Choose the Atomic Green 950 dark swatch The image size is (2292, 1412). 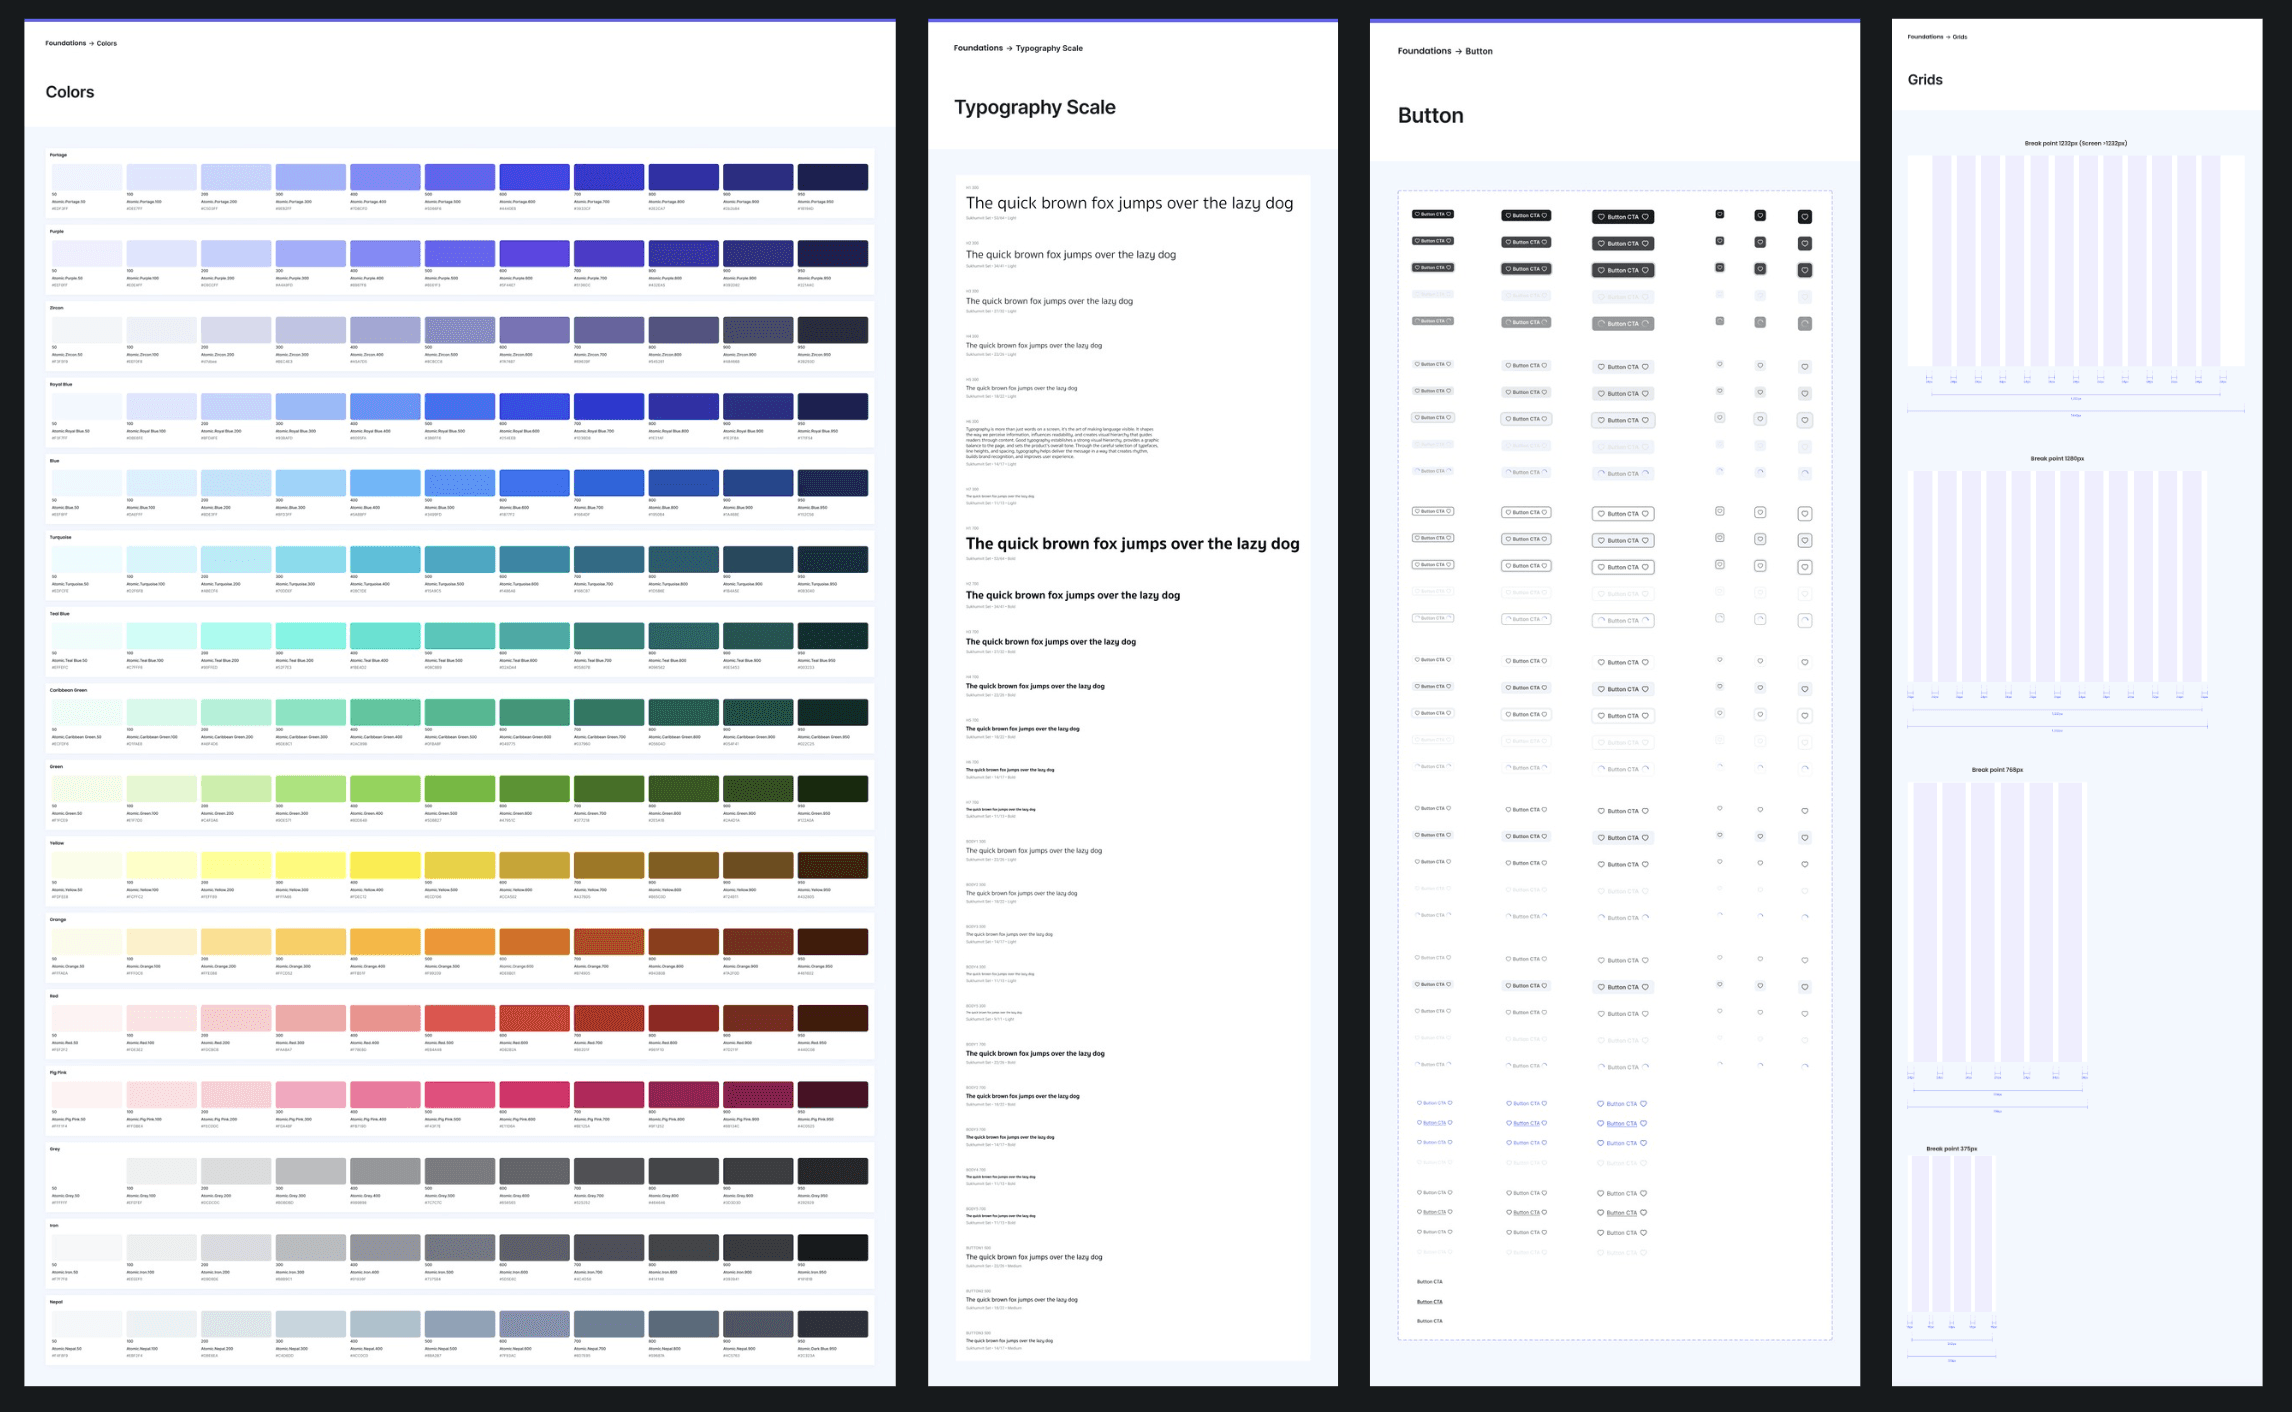click(x=832, y=789)
